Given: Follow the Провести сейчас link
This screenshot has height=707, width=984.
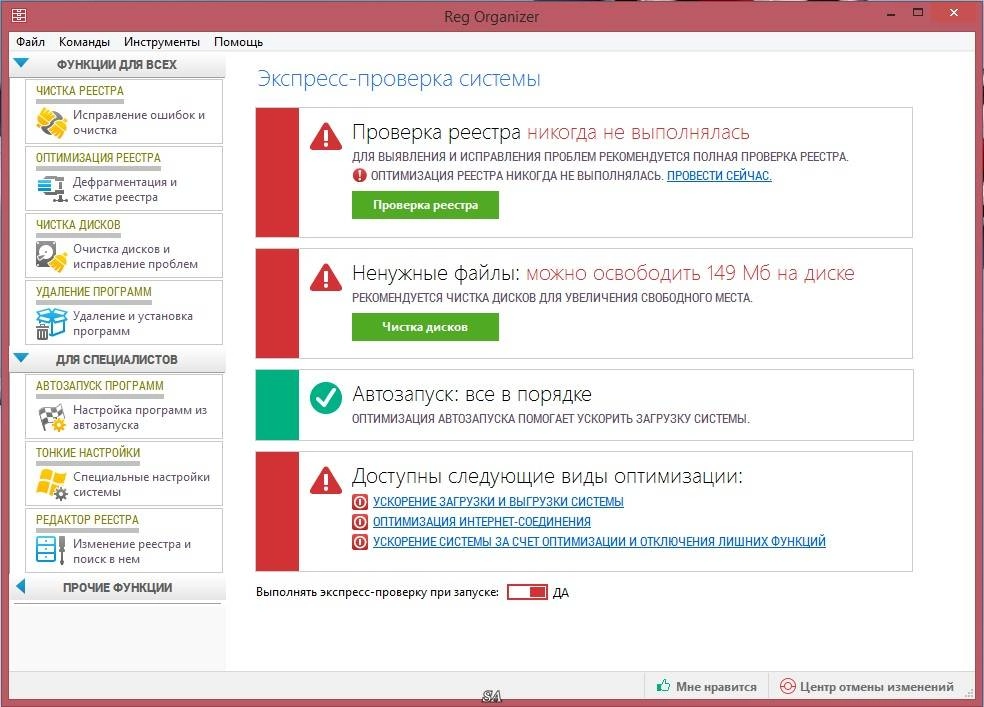Looking at the screenshot, I should pos(719,176).
